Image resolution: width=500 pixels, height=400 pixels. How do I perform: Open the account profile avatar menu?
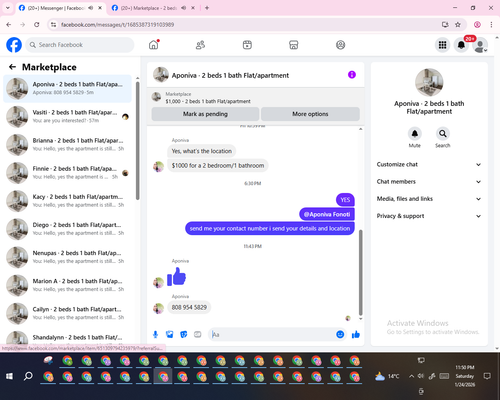click(x=480, y=45)
